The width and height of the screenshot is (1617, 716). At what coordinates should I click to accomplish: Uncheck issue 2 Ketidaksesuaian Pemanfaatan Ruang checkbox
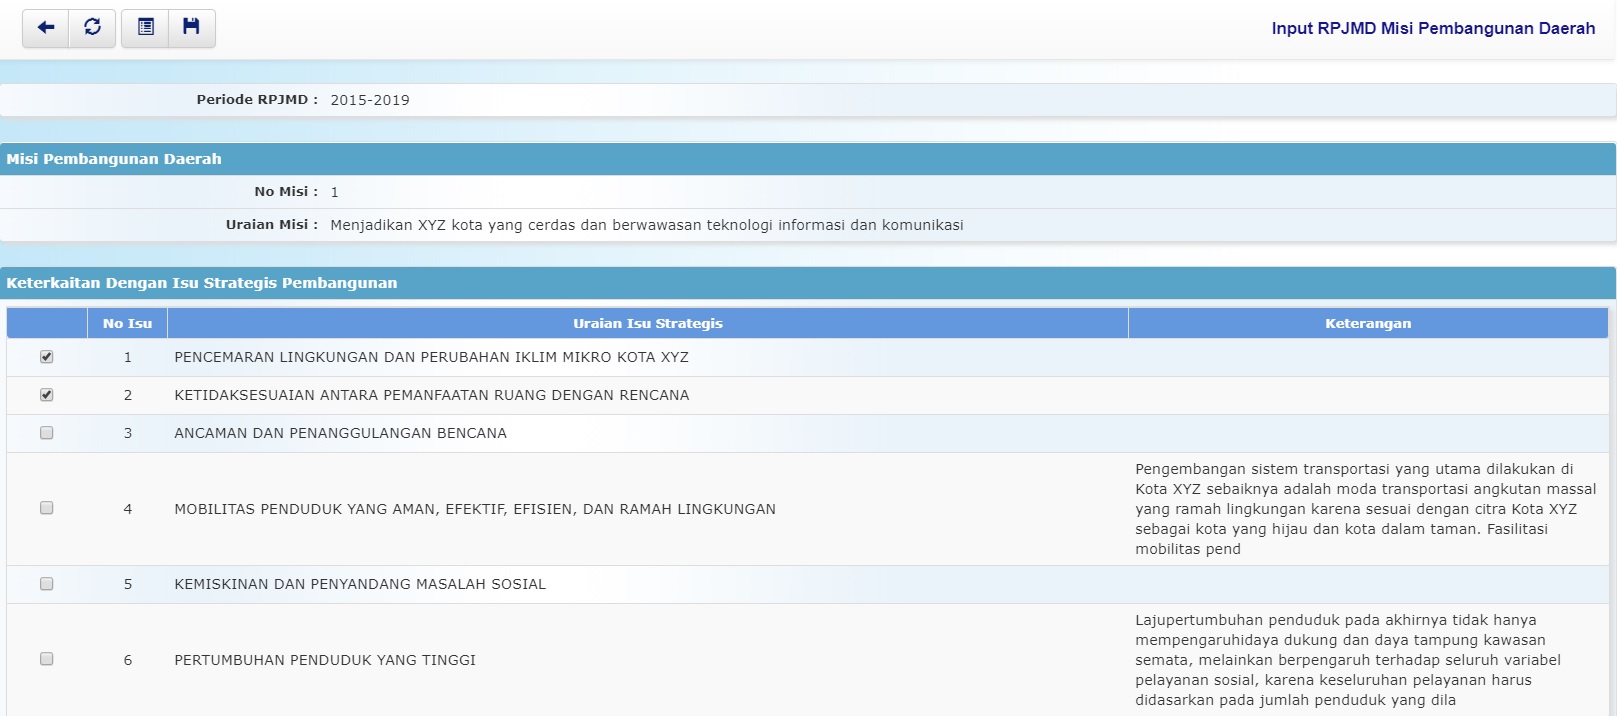[47, 395]
